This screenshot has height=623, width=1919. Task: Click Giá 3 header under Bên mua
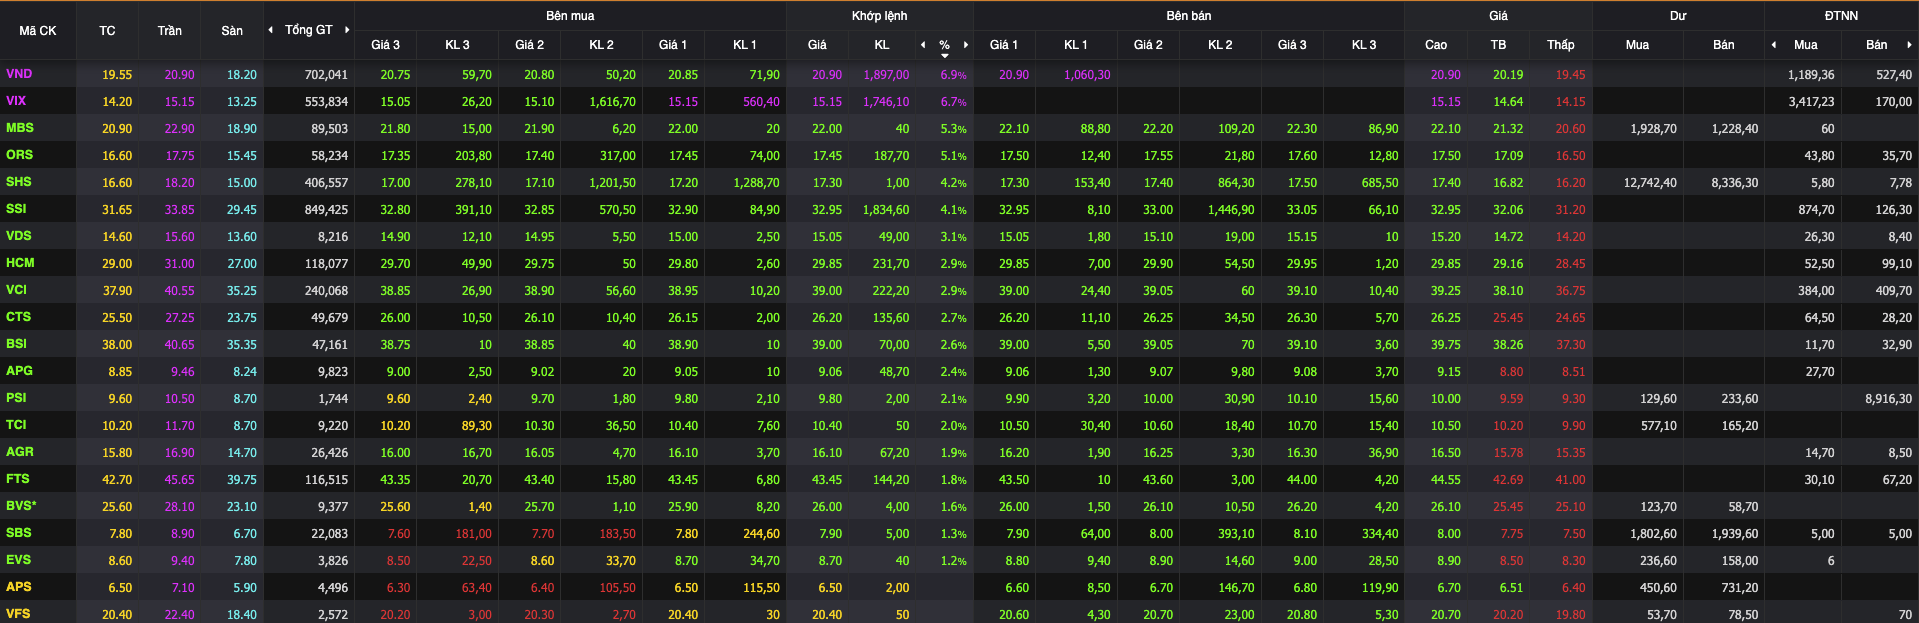pyautogui.click(x=385, y=45)
